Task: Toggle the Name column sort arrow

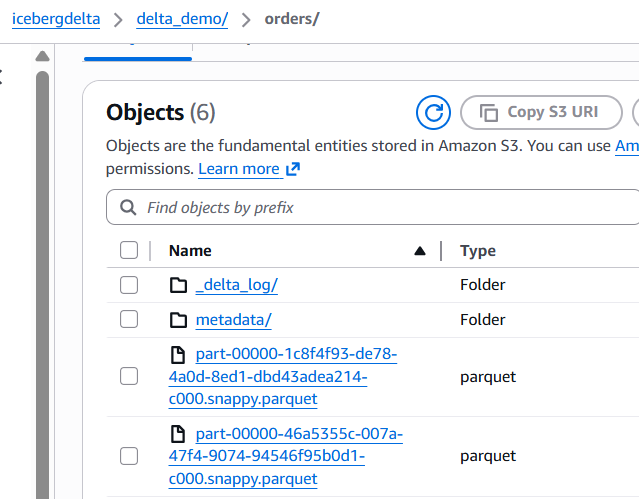Action: pos(420,251)
